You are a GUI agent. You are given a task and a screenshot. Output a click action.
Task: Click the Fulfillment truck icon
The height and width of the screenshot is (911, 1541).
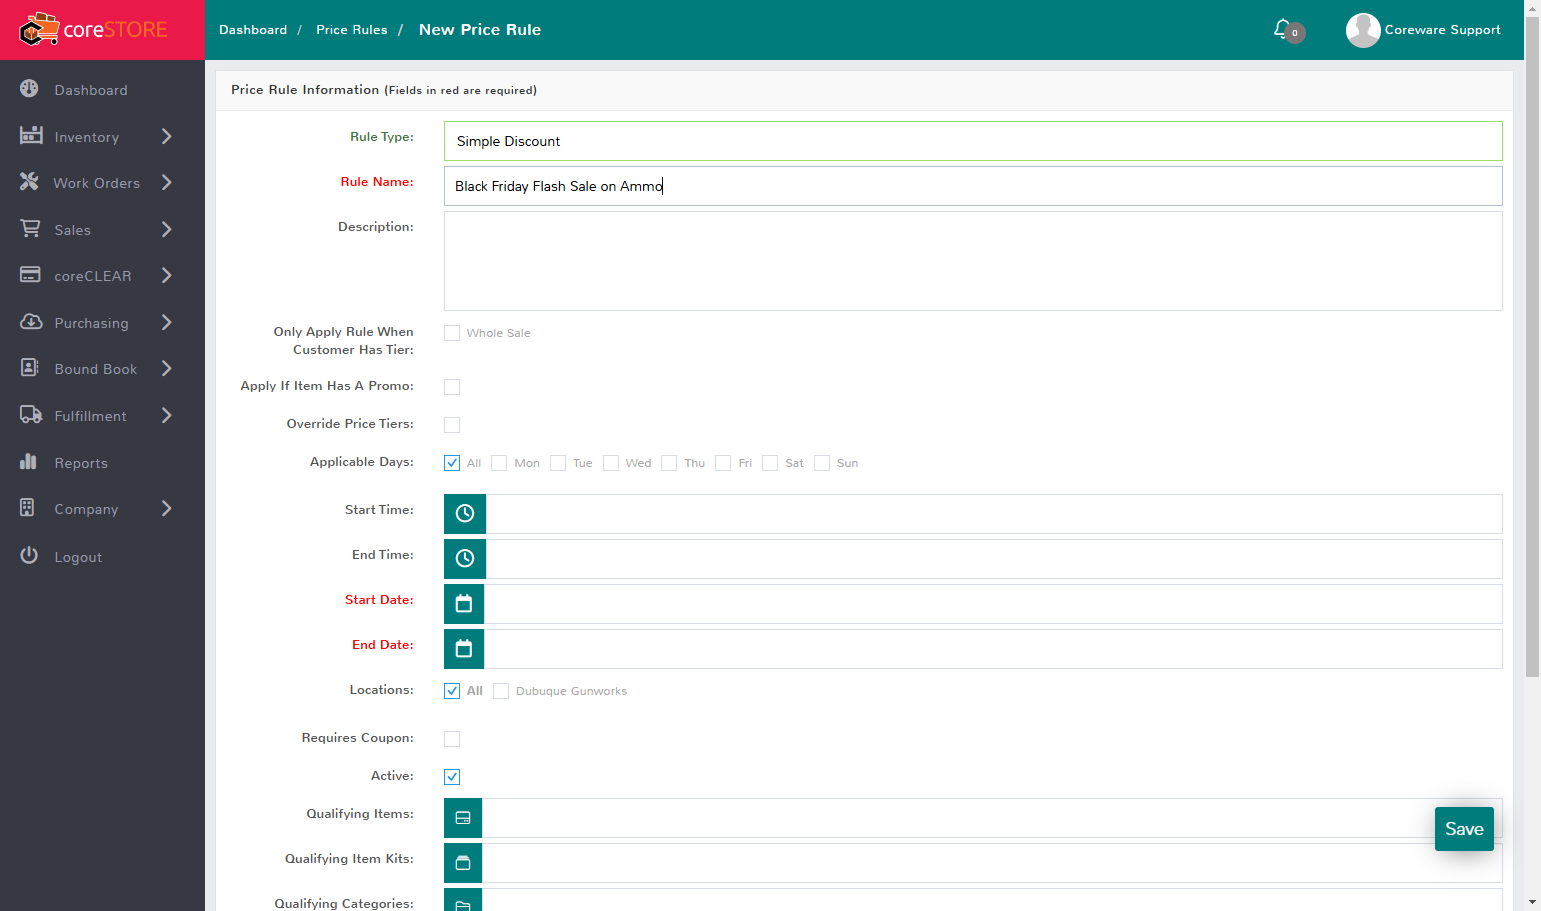[x=31, y=415]
